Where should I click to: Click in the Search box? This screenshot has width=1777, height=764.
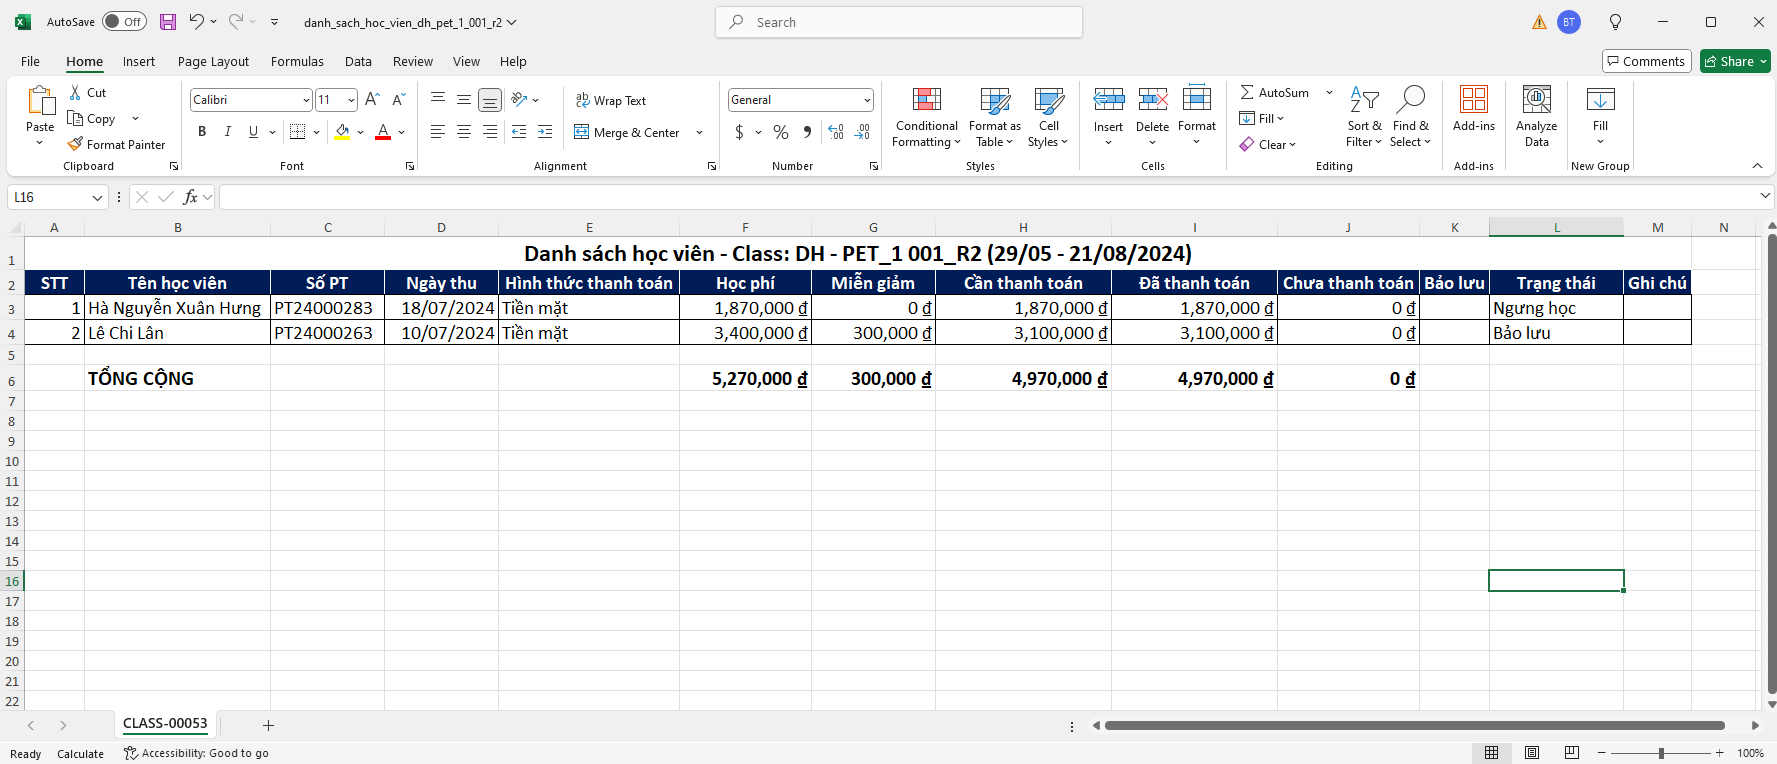pyautogui.click(x=899, y=22)
